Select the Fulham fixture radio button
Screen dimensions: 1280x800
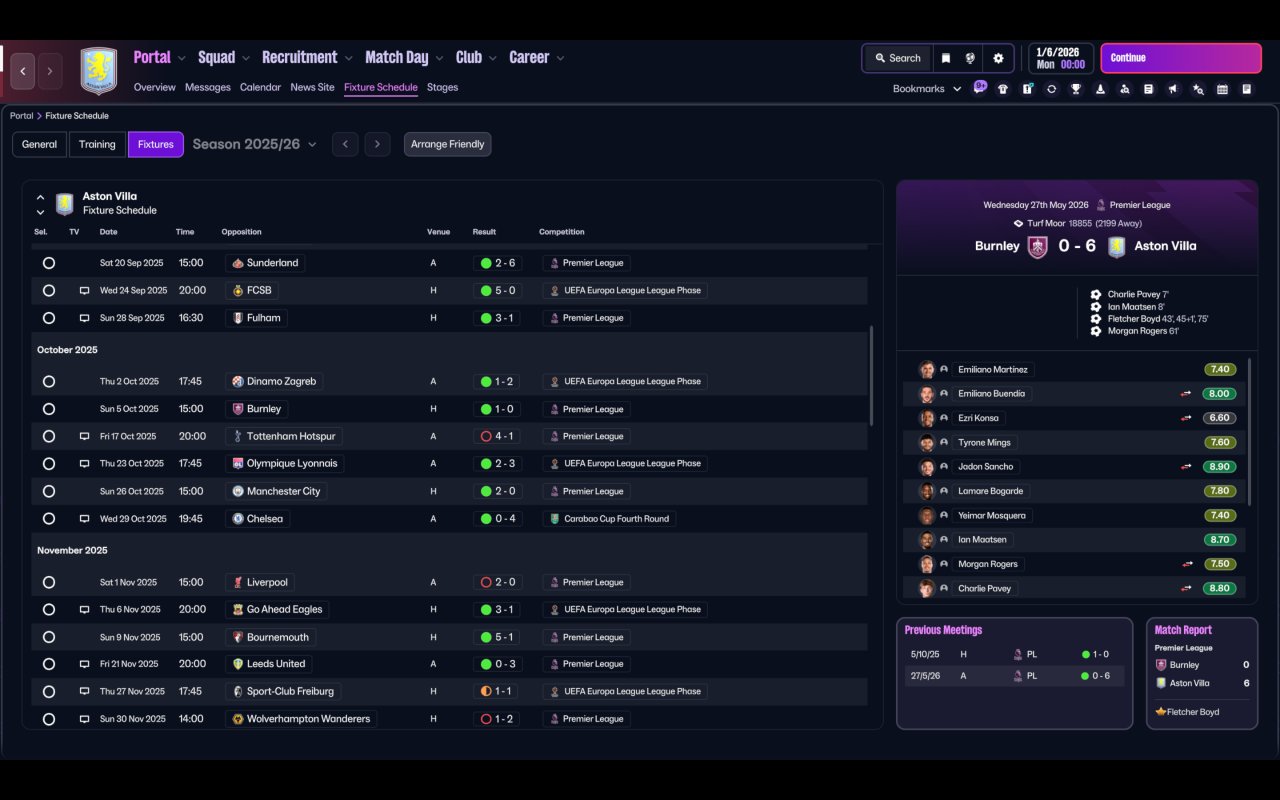point(49,318)
